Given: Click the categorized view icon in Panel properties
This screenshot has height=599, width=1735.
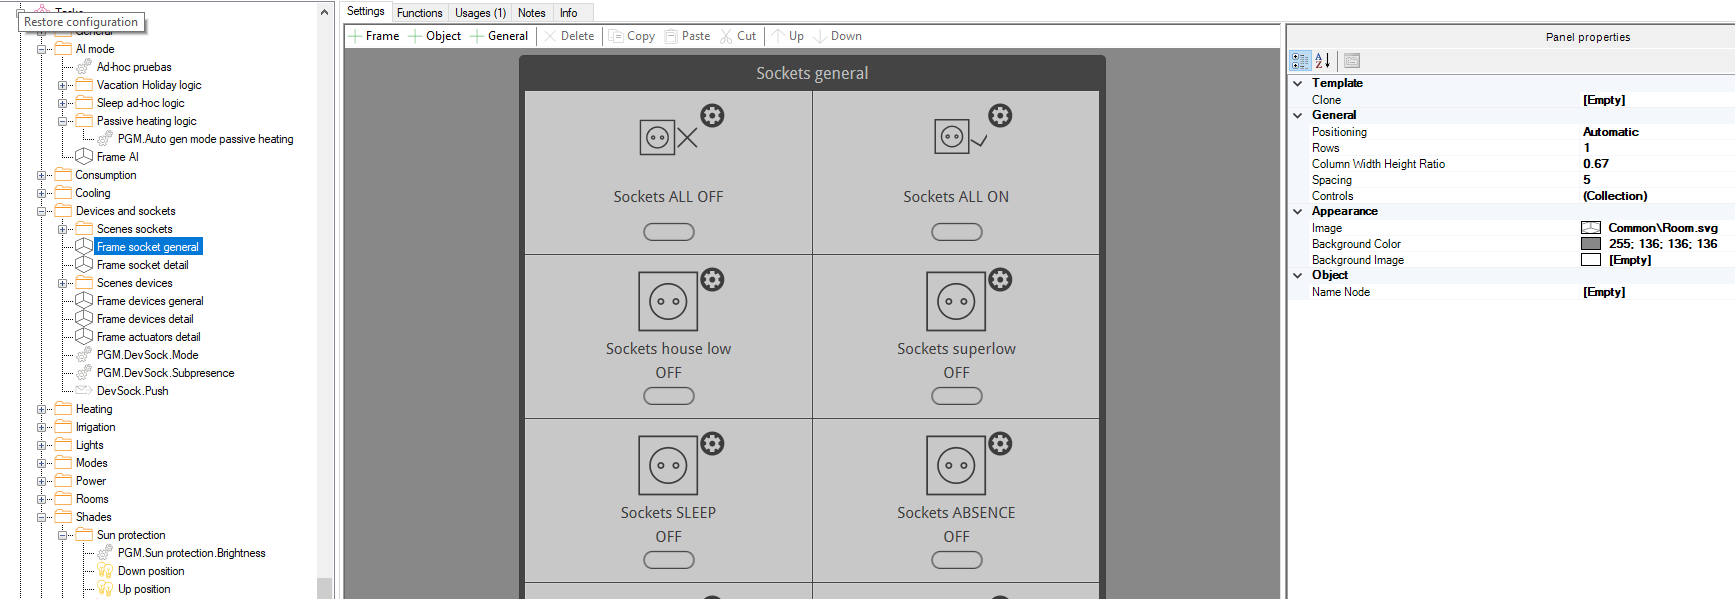Looking at the screenshot, I should click(x=1300, y=61).
